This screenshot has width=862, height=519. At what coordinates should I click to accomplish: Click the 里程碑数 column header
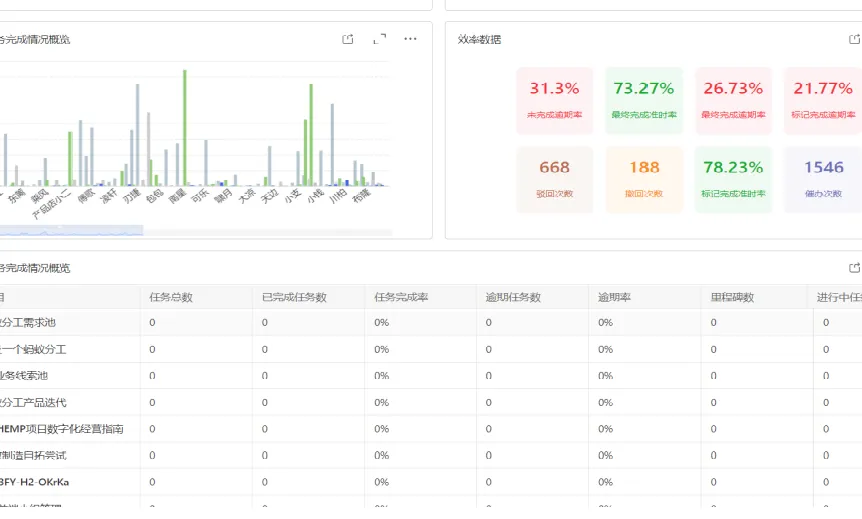click(x=732, y=297)
